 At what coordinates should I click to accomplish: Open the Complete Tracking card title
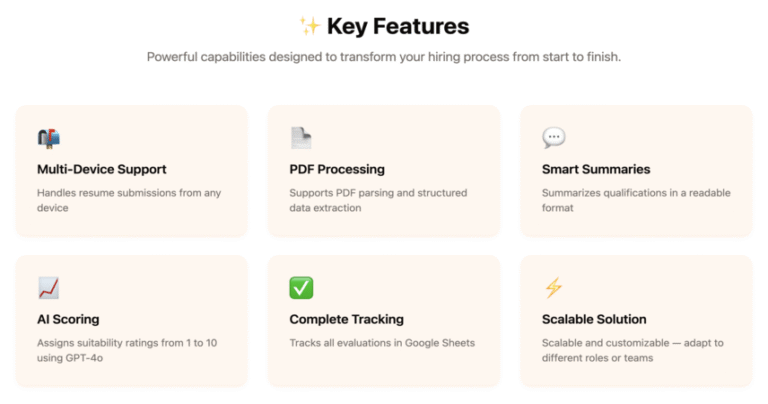tap(346, 319)
